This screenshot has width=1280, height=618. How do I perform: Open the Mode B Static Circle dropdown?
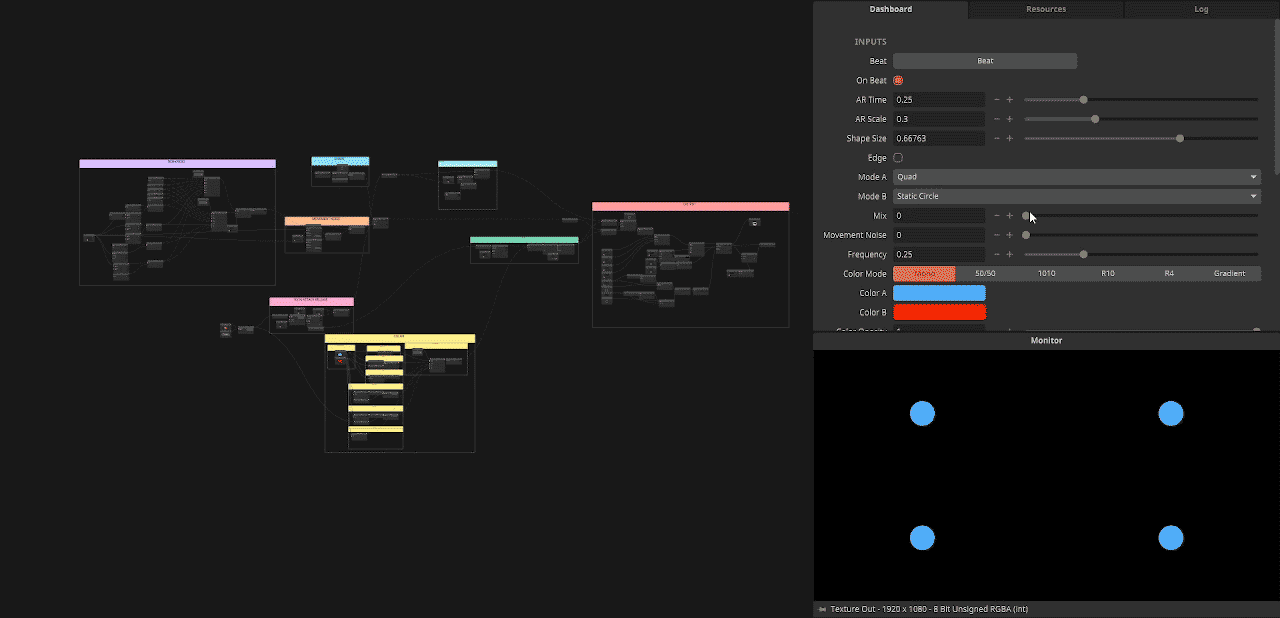point(1076,197)
